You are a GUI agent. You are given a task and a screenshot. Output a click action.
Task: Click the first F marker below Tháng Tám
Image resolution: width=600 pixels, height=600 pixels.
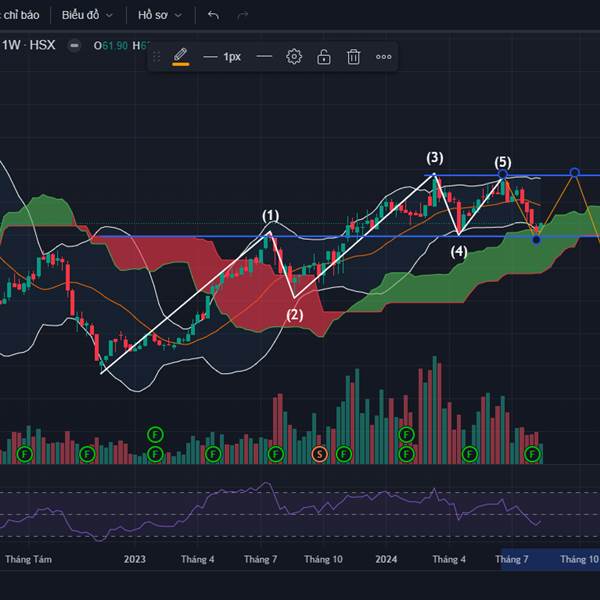pyautogui.click(x=25, y=454)
